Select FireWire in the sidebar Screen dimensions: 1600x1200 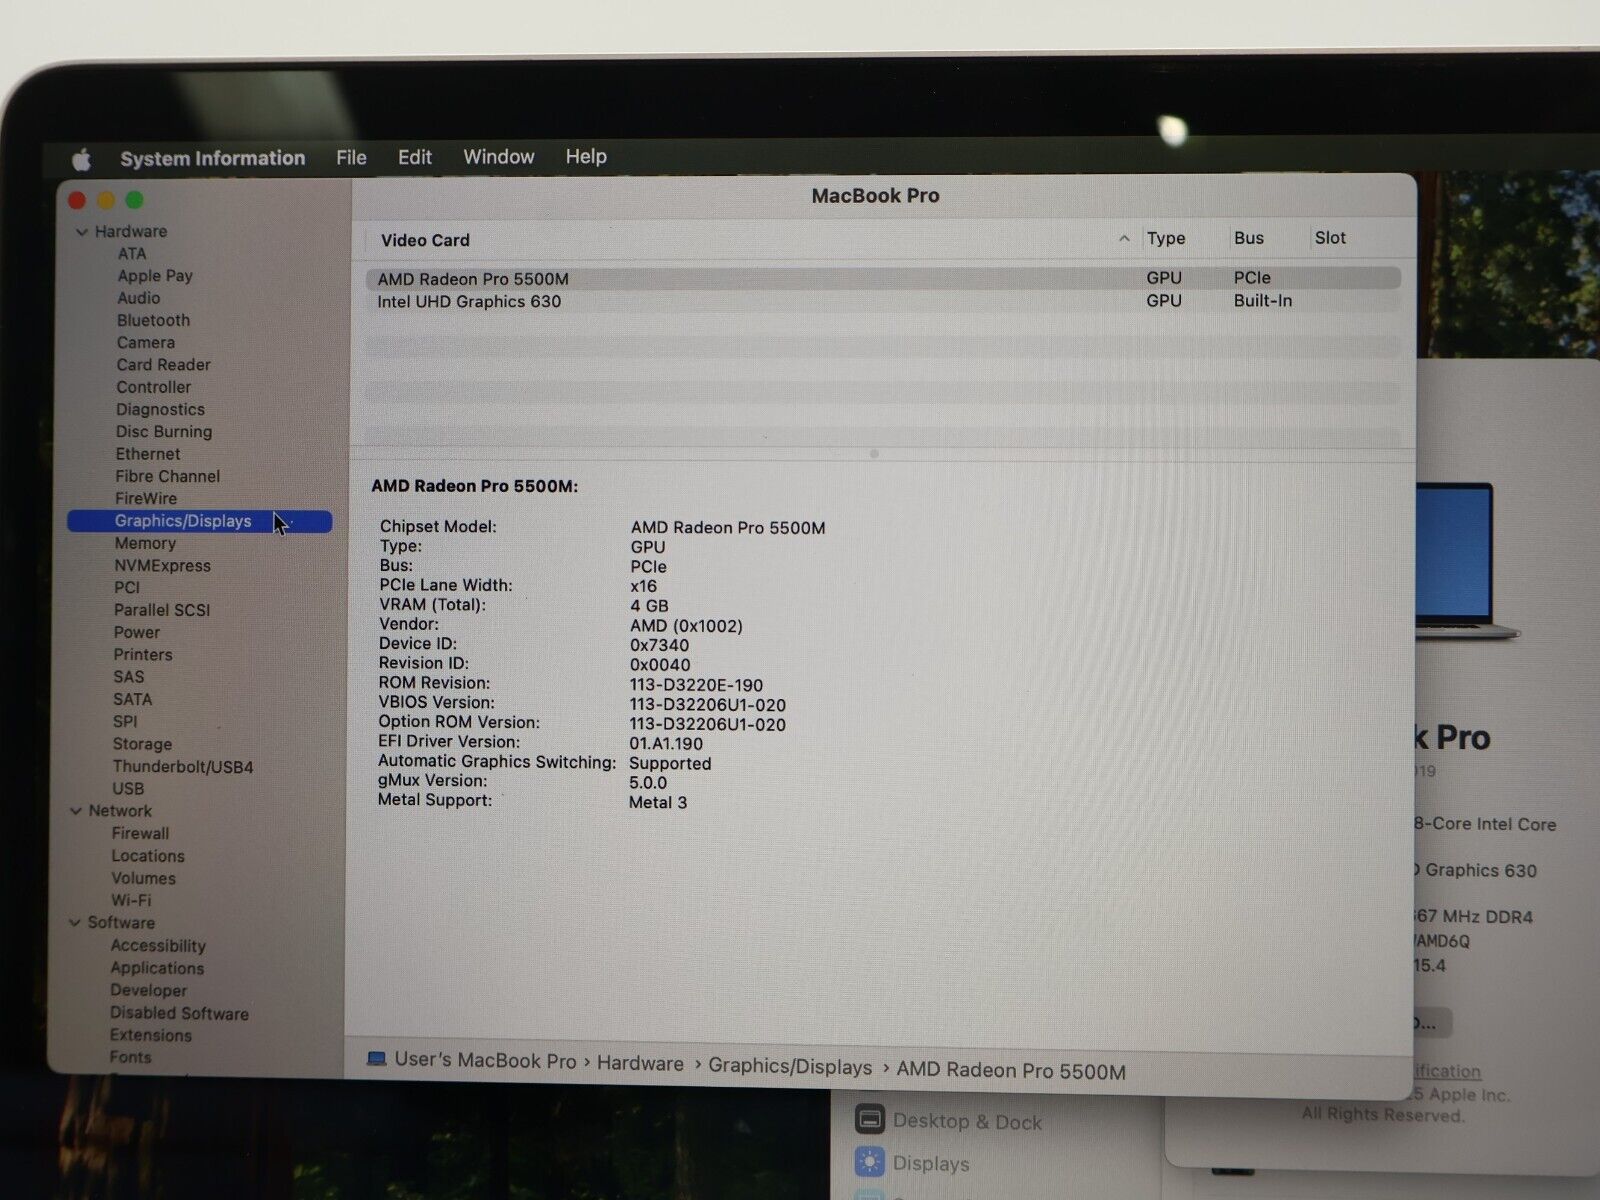146,498
